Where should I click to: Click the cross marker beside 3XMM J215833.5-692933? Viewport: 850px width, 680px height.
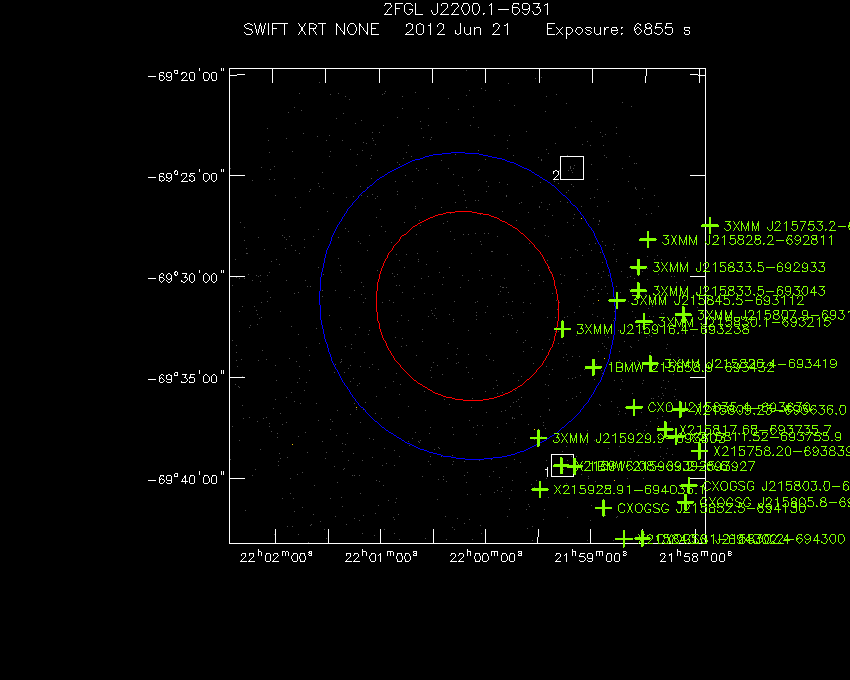pyautogui.click(x=638, y=267)
